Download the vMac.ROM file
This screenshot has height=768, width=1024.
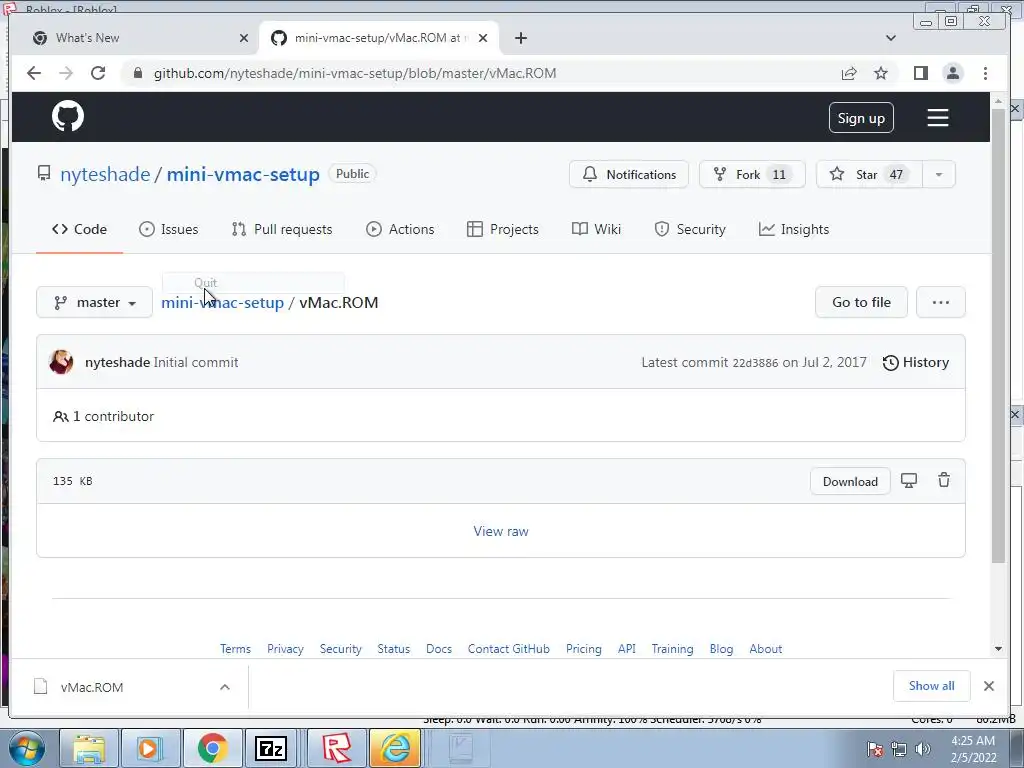850,481
